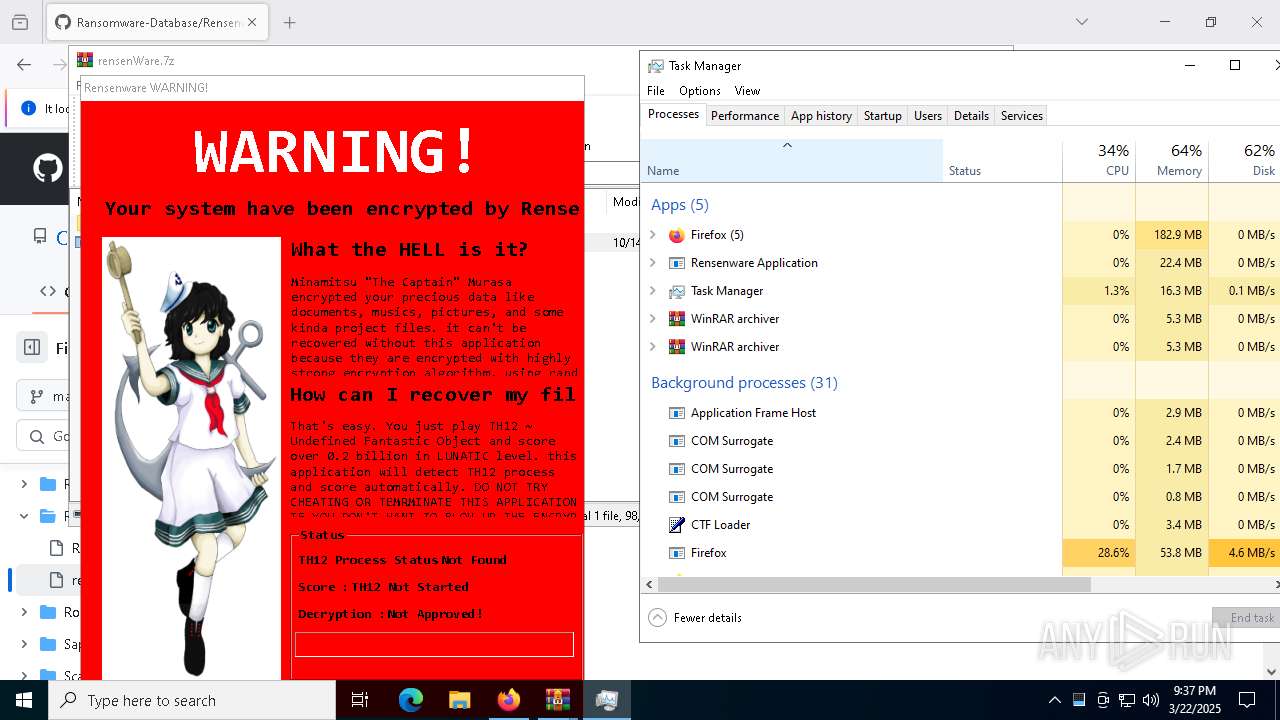Click the Firefox icon in Apps list

click(x=677, y=235)
